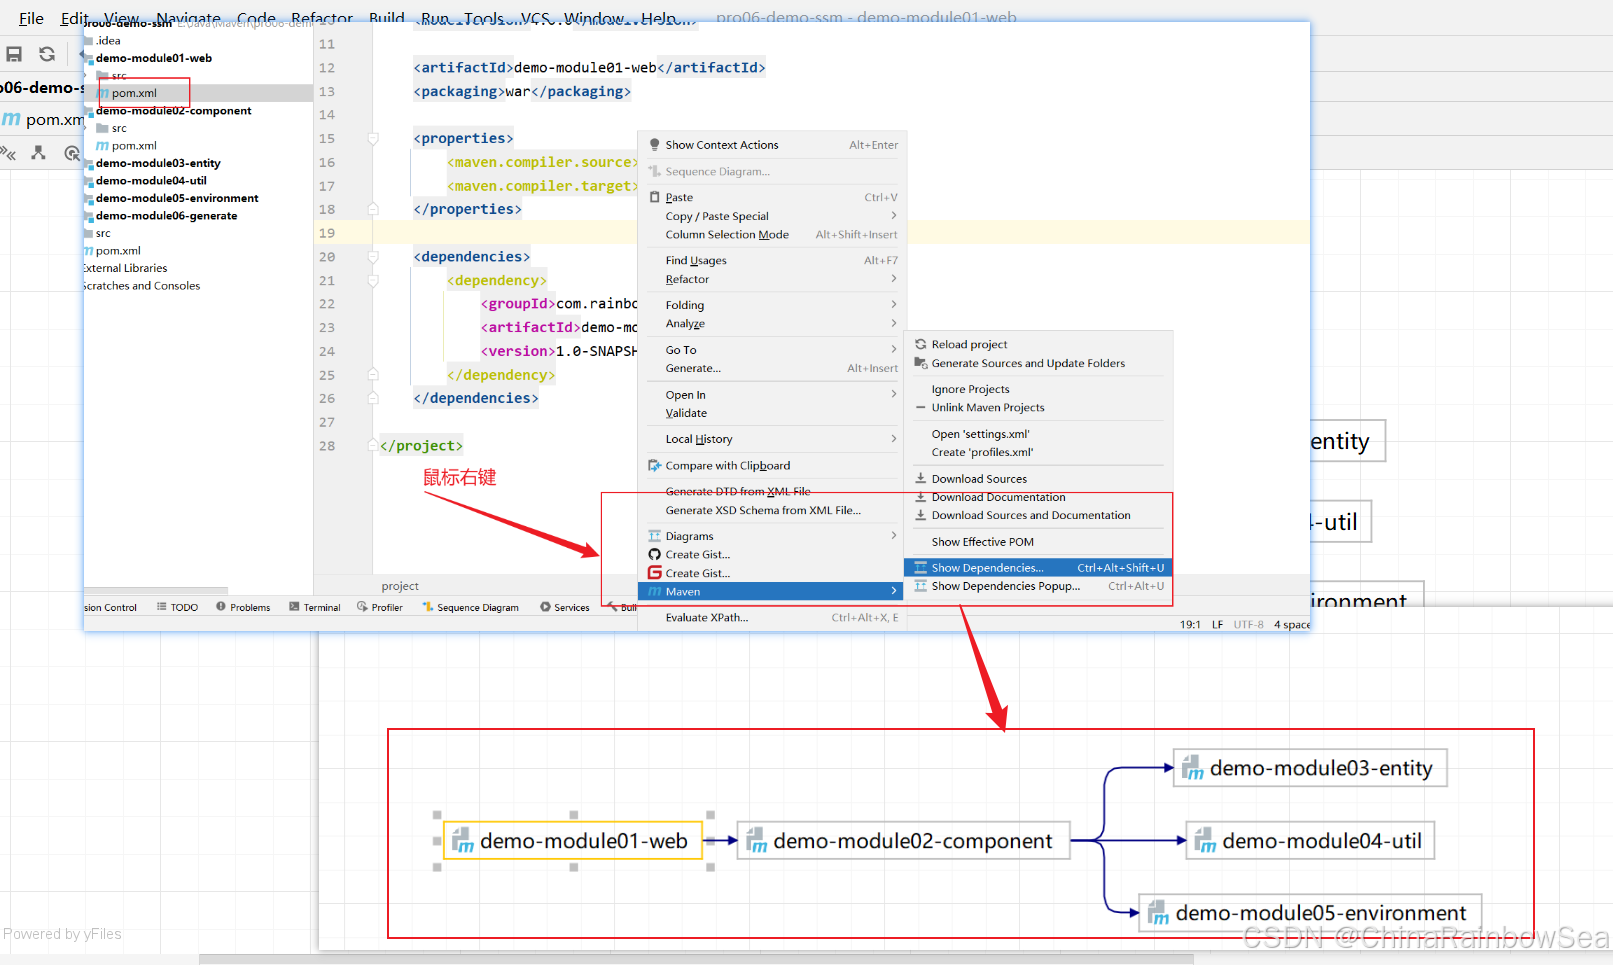Viewport: 1613px width, 965px height.
Task: Collapse the dependencies fold marker at line 20
Action: (x=373, y=257)
